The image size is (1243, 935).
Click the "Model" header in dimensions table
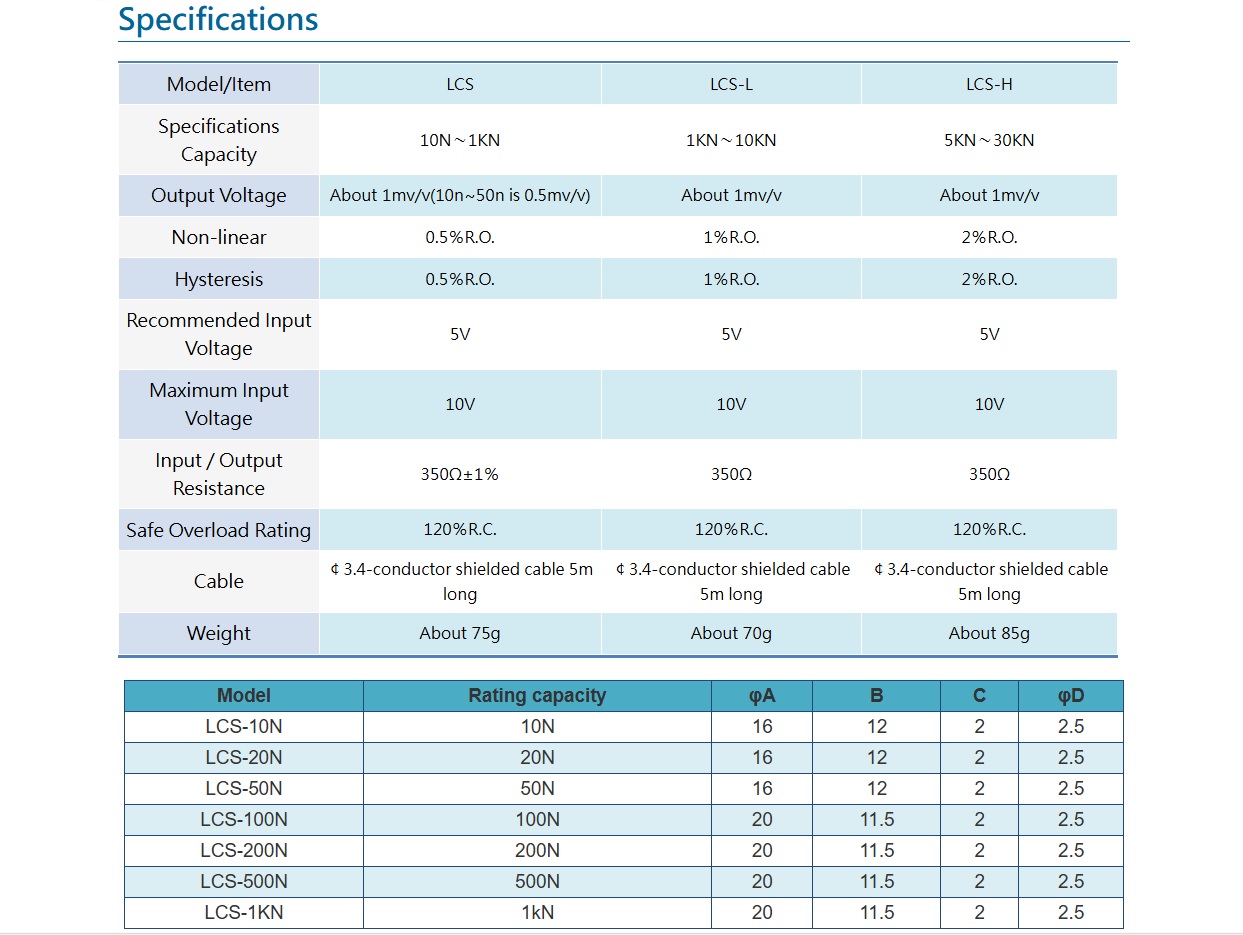[x=244, y=695]
